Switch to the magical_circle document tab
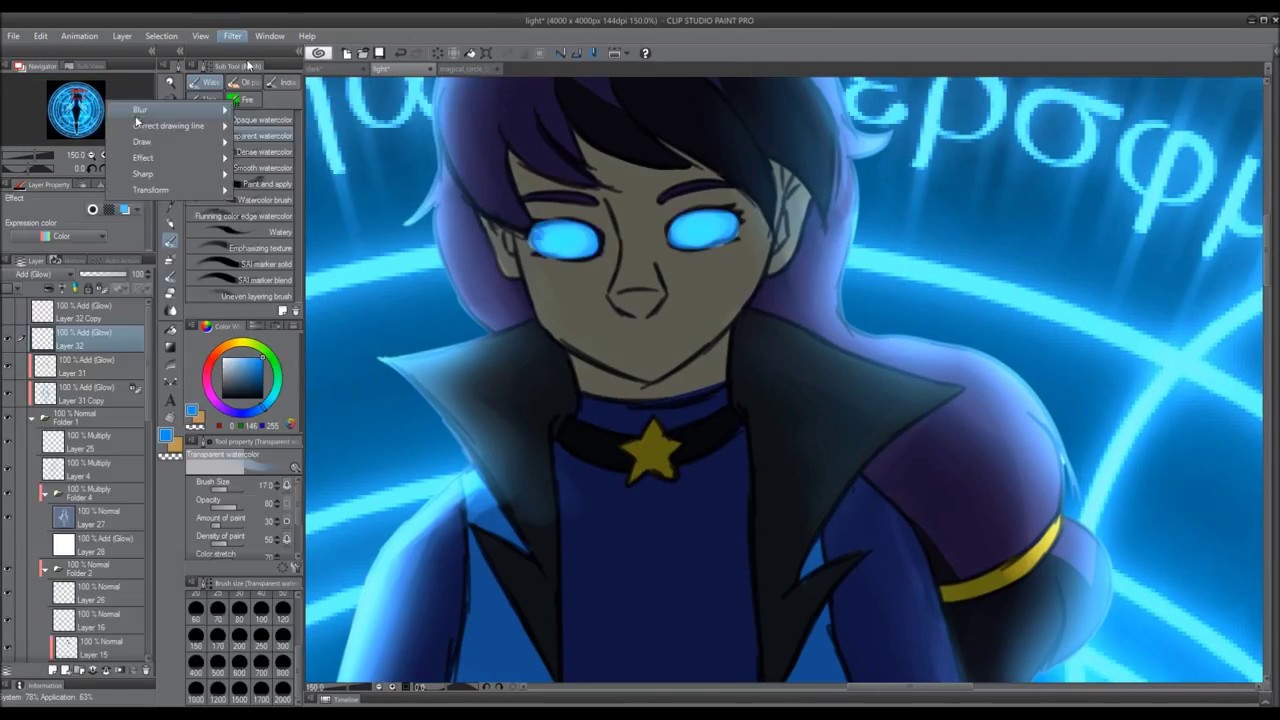Screen dimensions: 1280x720 (468, 69)
